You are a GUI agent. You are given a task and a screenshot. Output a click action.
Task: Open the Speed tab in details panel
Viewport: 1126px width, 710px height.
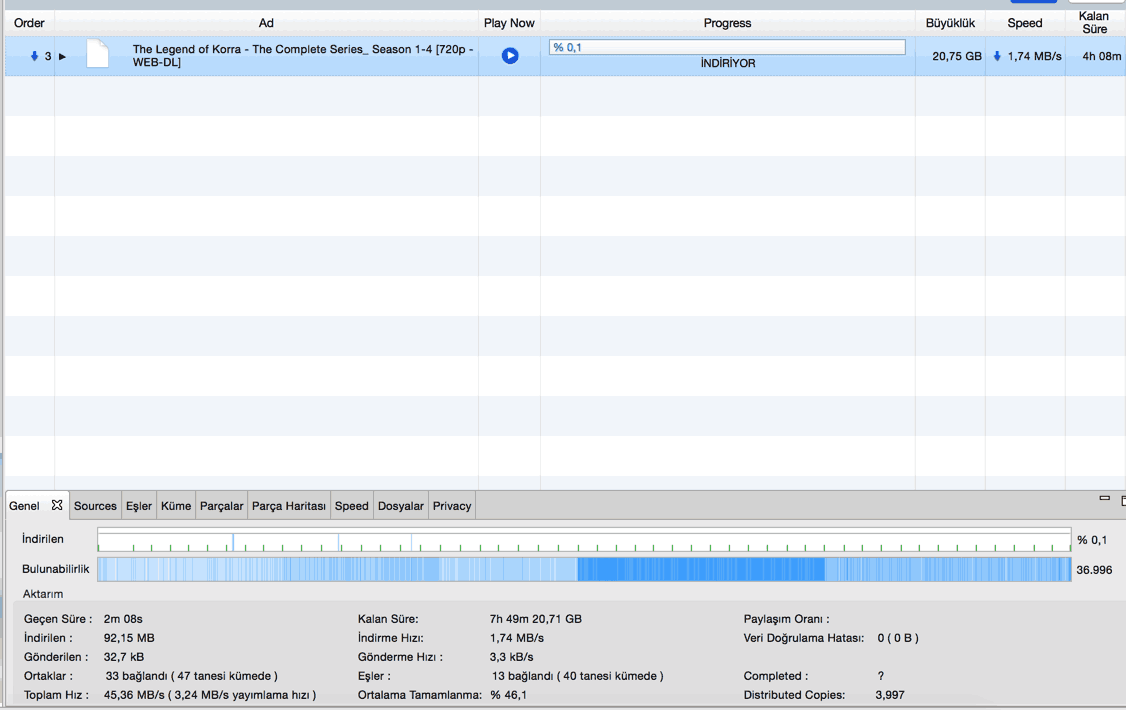coord(352,506)
